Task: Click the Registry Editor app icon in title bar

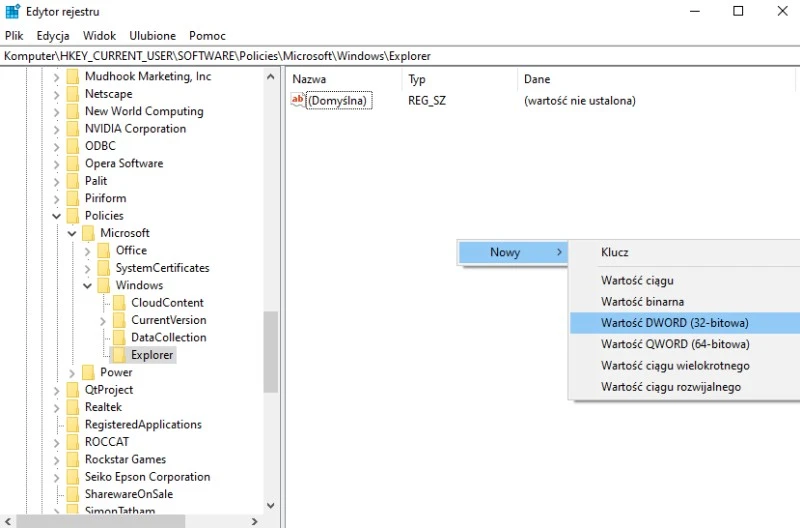Action: [12, 11]
